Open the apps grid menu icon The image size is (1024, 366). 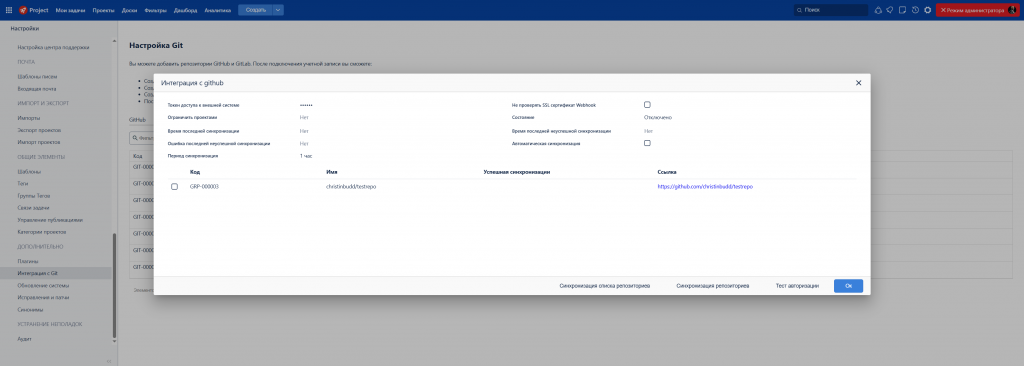[8, 10]
